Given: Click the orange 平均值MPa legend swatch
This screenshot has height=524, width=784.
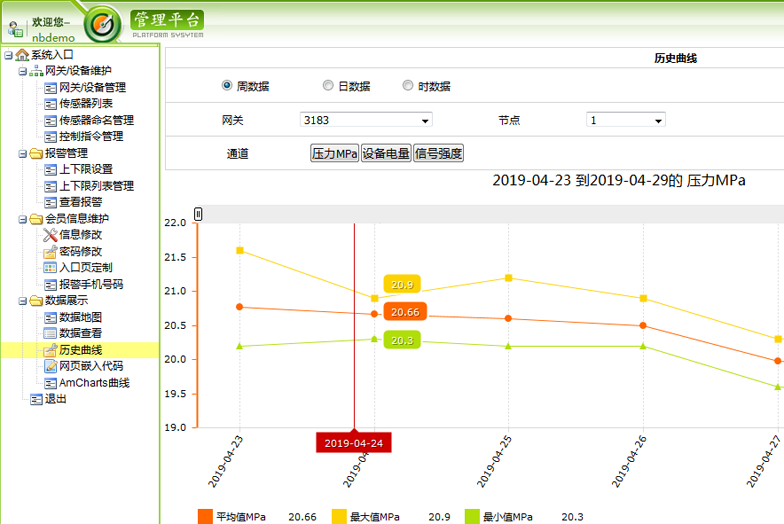Looking at the screenshot, I should [205, 516].
